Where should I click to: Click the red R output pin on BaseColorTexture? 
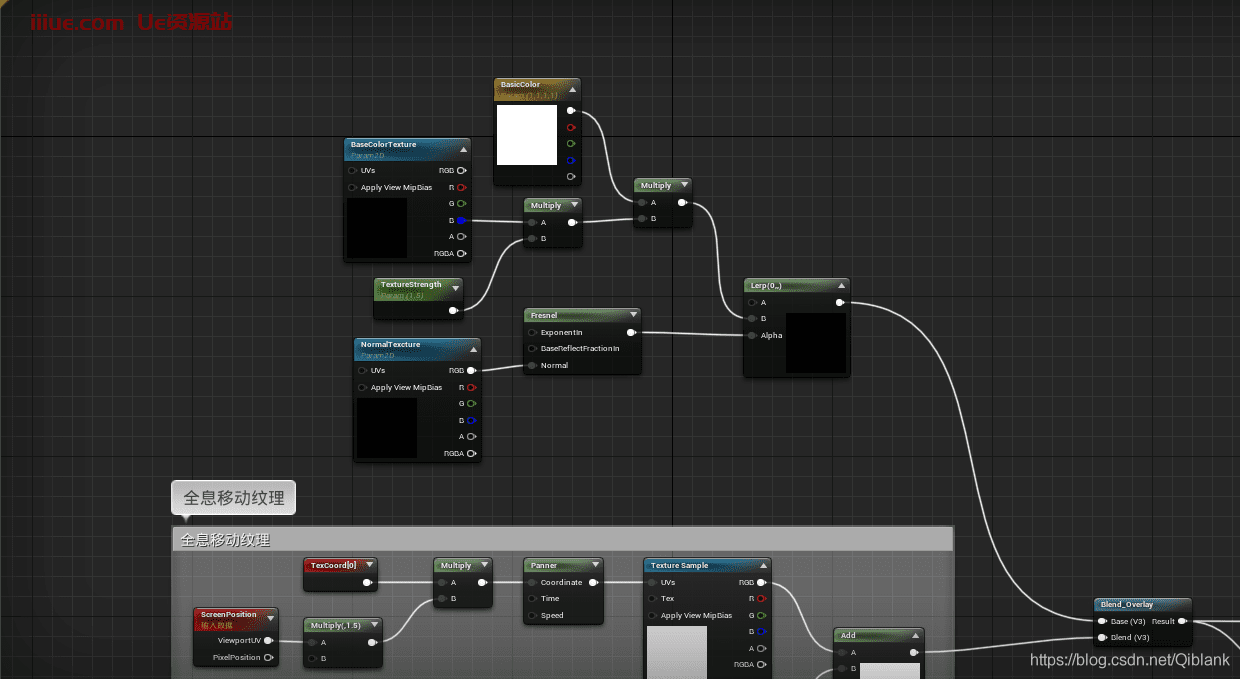pyautogui.click(x=461, y=187)
